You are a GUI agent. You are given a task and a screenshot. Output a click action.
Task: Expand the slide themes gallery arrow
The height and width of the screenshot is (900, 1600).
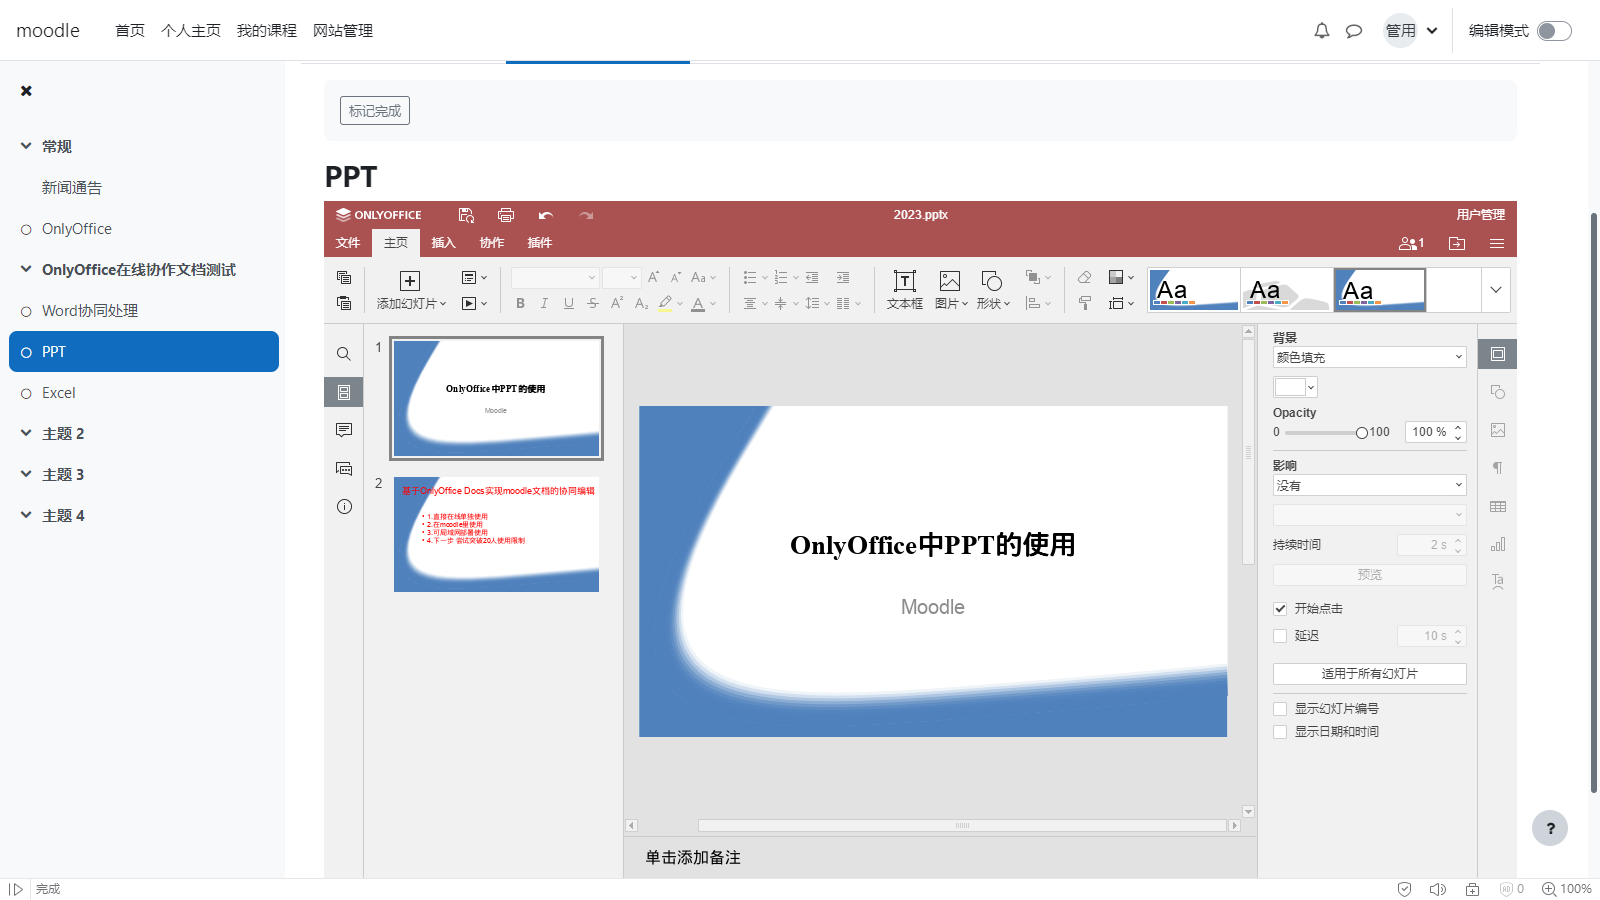tap(1495, 290)
